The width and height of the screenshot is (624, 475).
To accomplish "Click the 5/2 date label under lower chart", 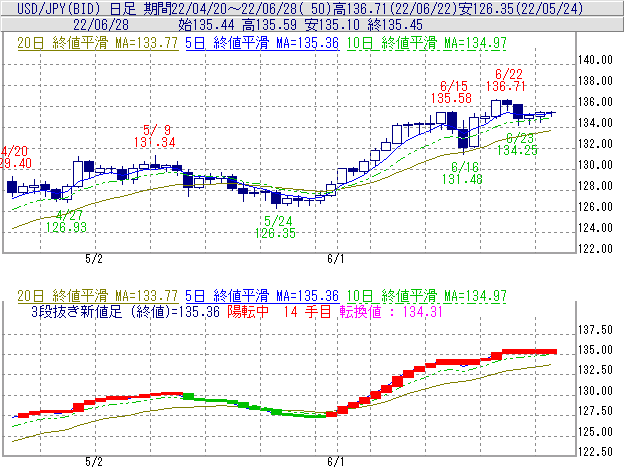I will click(x=94, y=462).
